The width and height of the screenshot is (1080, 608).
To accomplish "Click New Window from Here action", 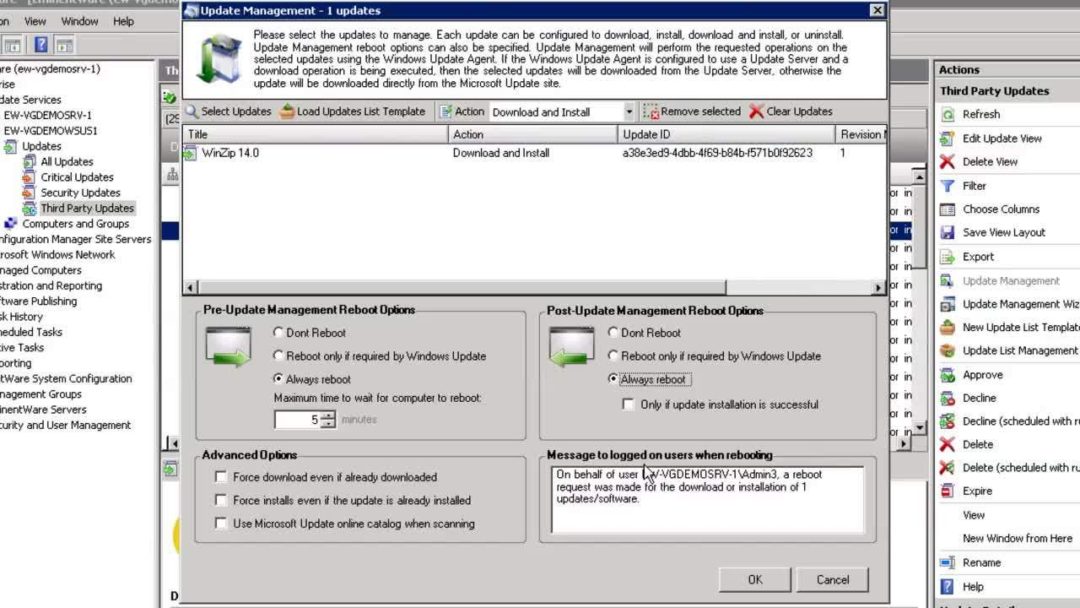I will (1017, 538).
